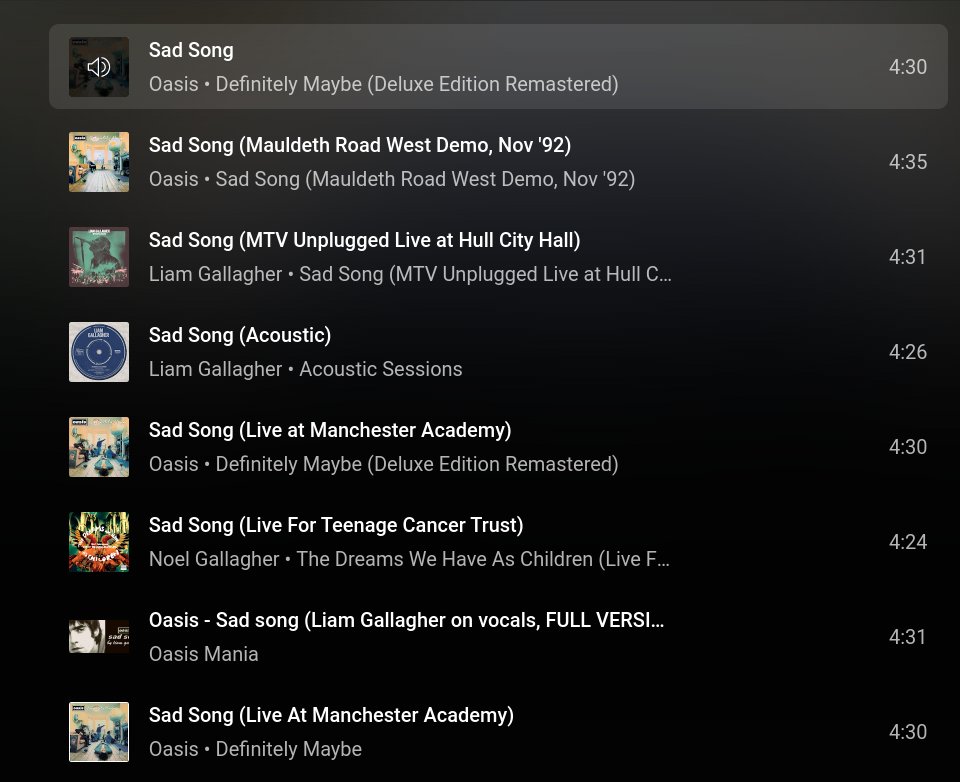The height and width of the screenshot is (782, 960).
Task: Click the Teenage Cancer Trust album artwork
Action: tap(99, 541)
